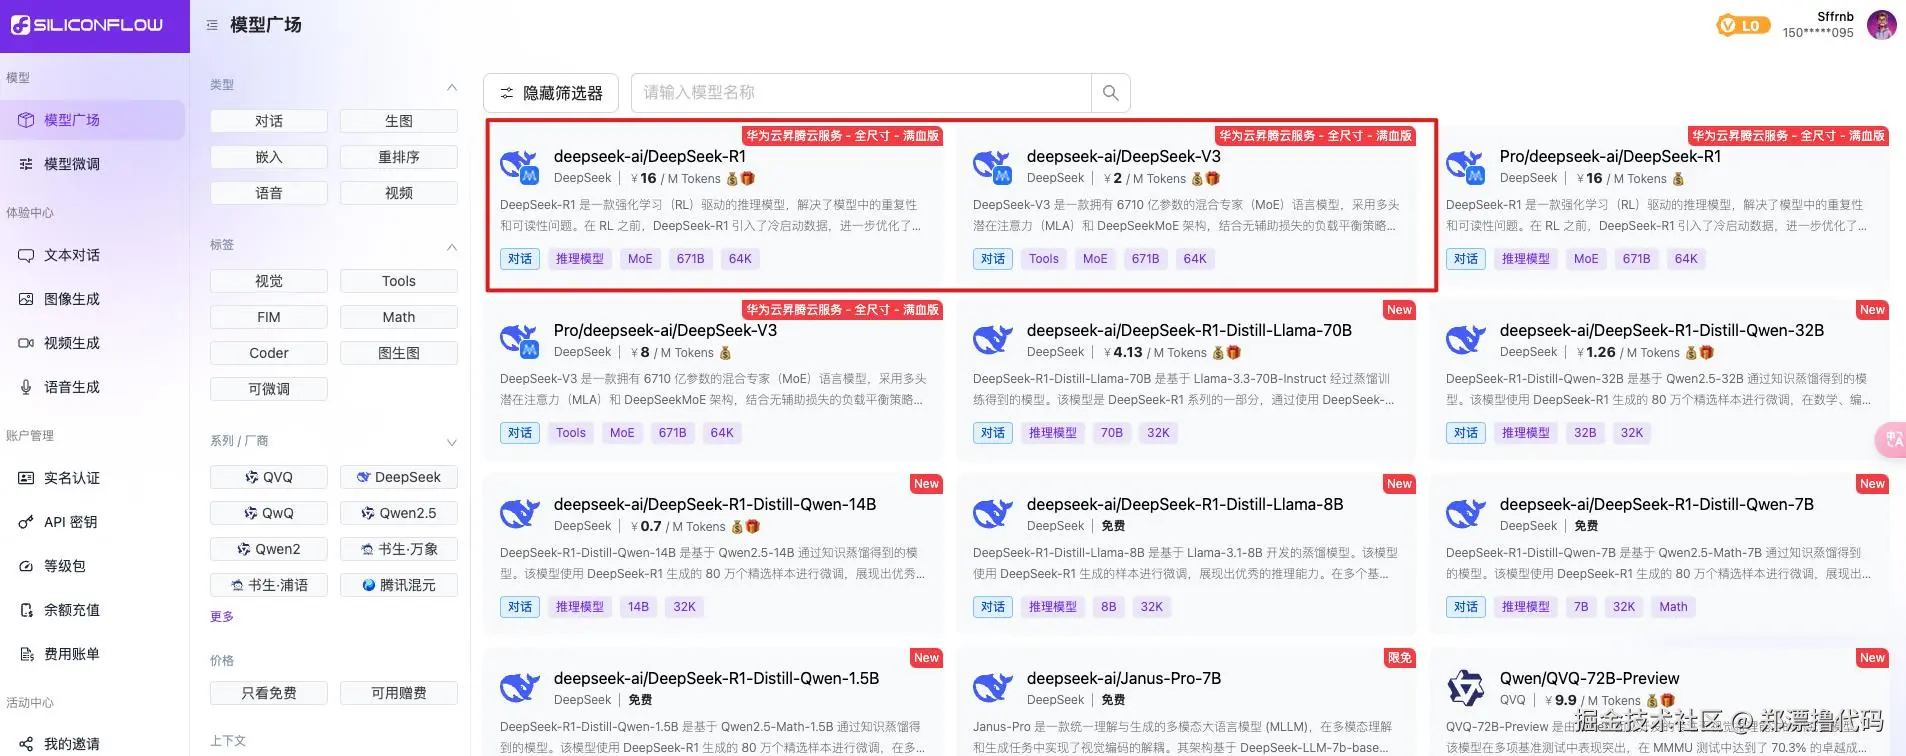Click the DeepSeek-R1-Distill-Qwen-1.5B whale logo
This screenshot has height=756, width=1906.
point(519,688)
